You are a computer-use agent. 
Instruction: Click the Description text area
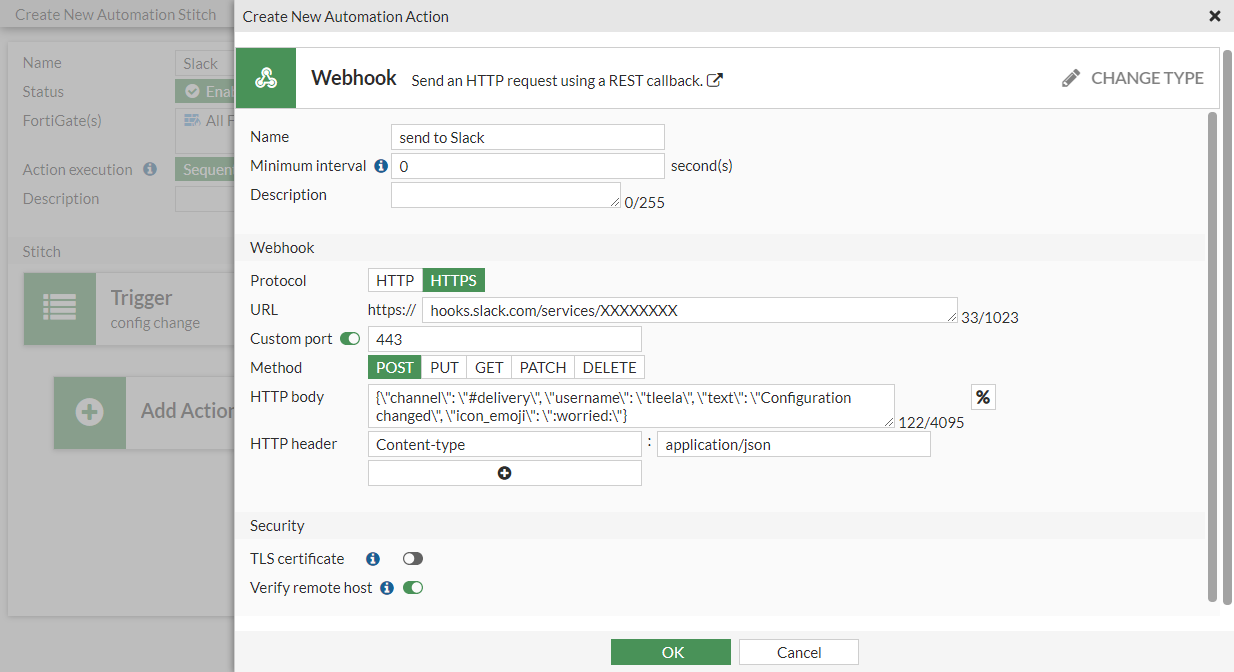pyautogui.click(x=506, y=195)
